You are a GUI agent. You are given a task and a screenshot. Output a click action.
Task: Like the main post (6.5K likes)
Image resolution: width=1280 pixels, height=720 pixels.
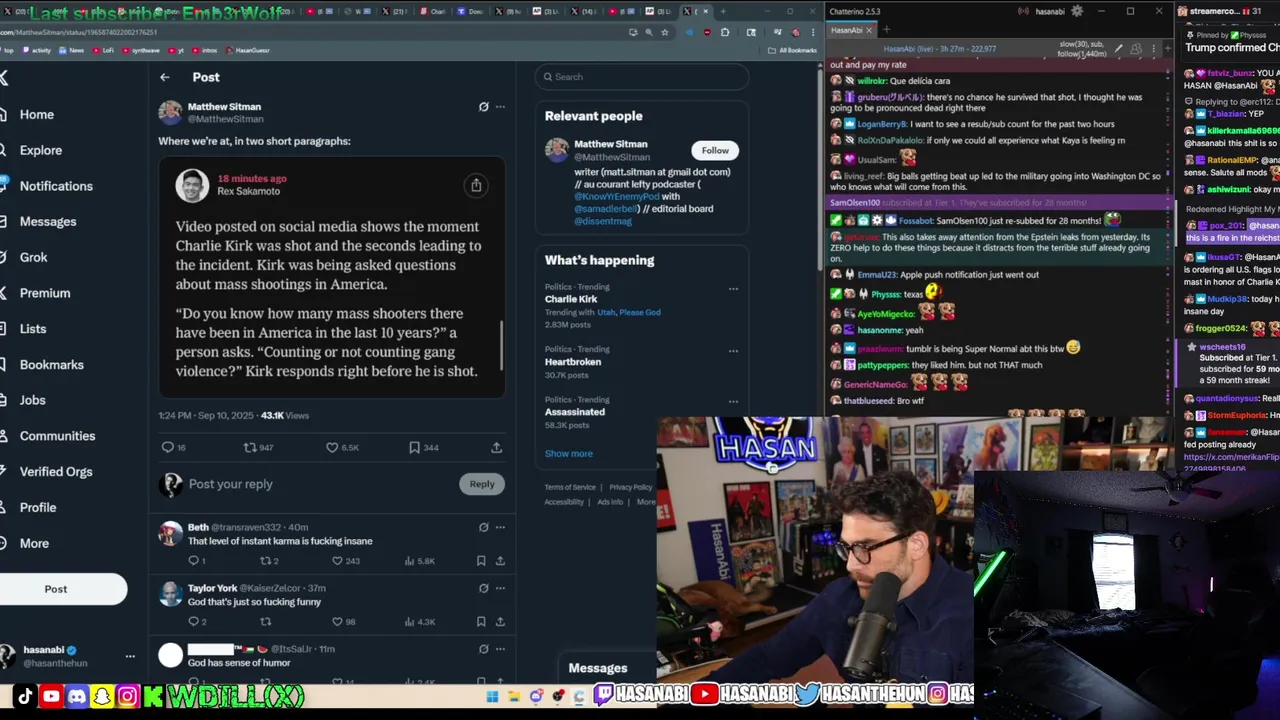point(332,447)
